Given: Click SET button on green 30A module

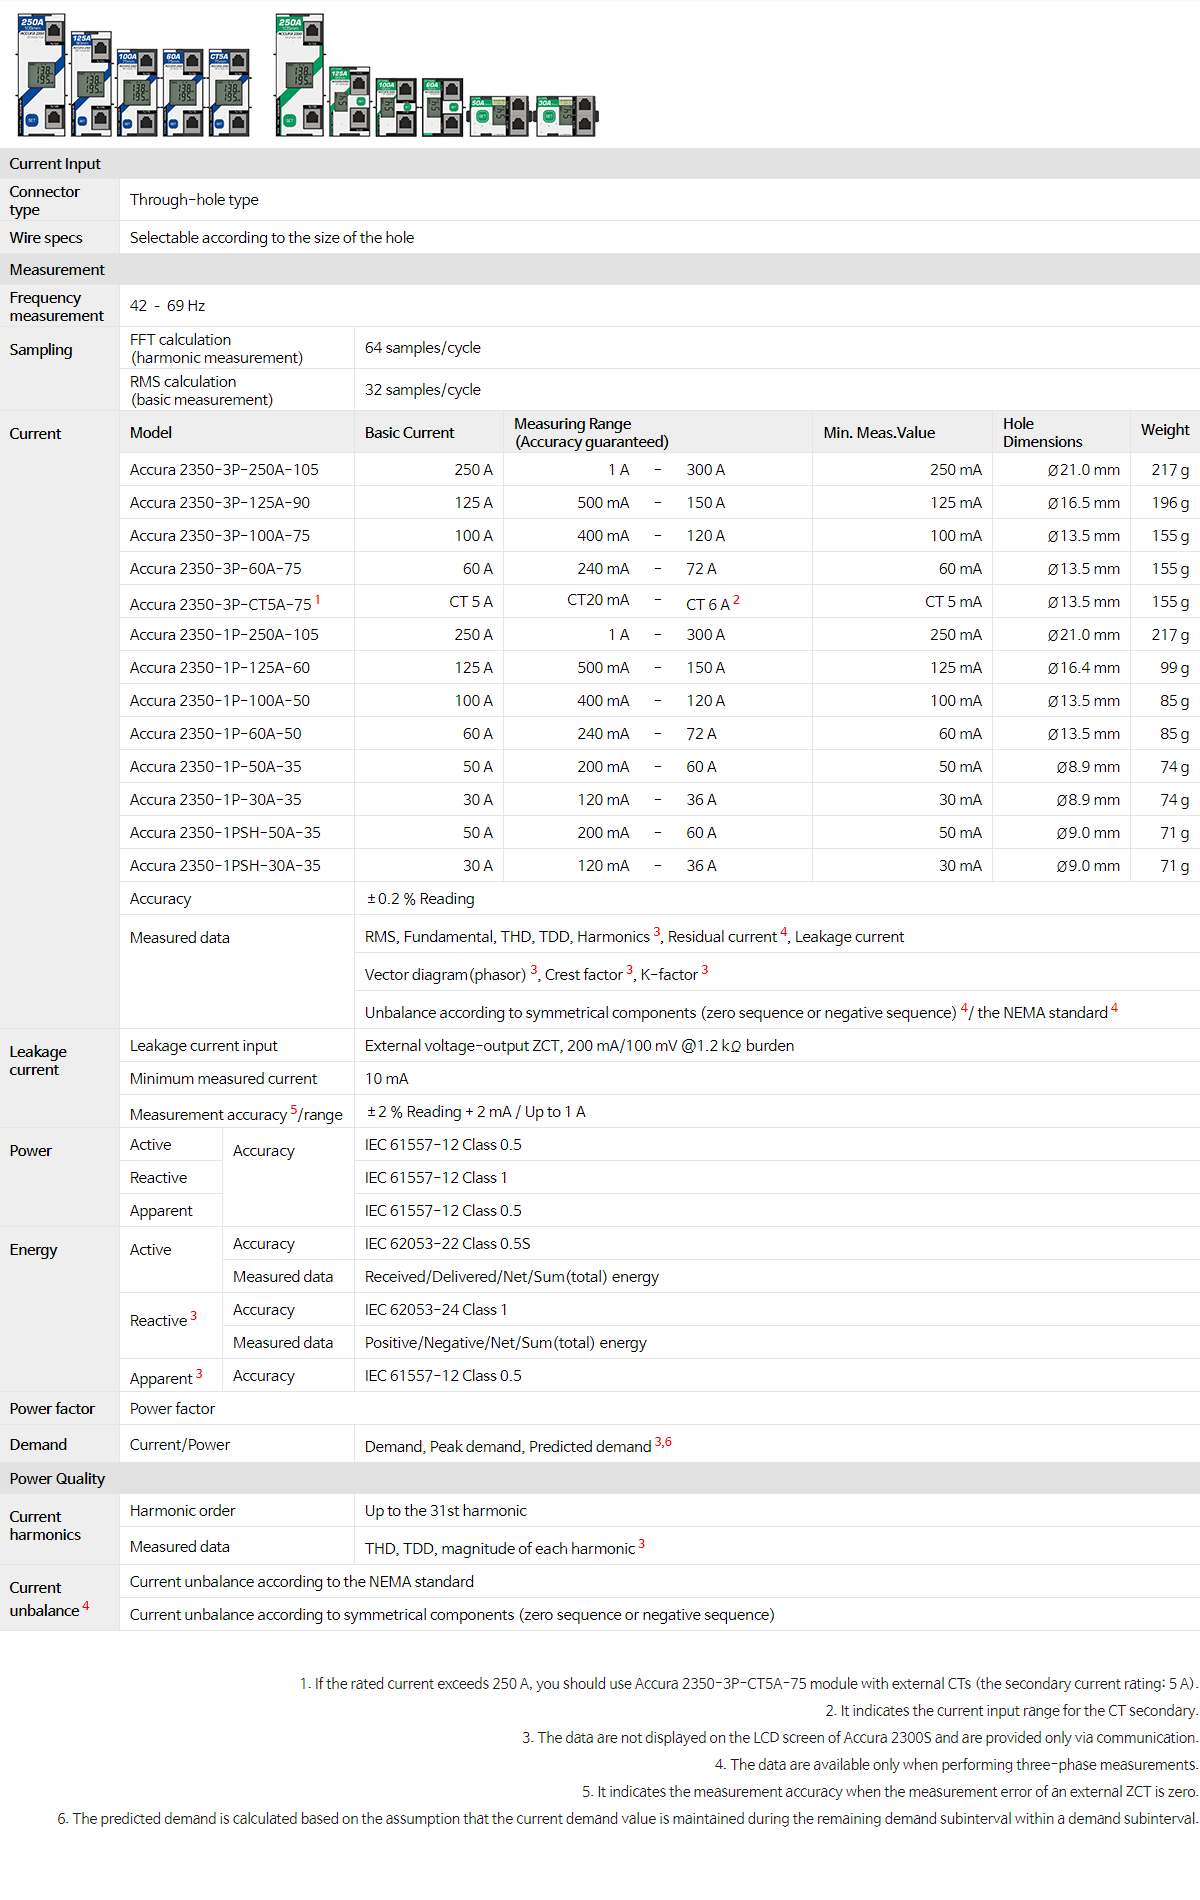Looking at the screenshot, I should click(x=549, y=116).
